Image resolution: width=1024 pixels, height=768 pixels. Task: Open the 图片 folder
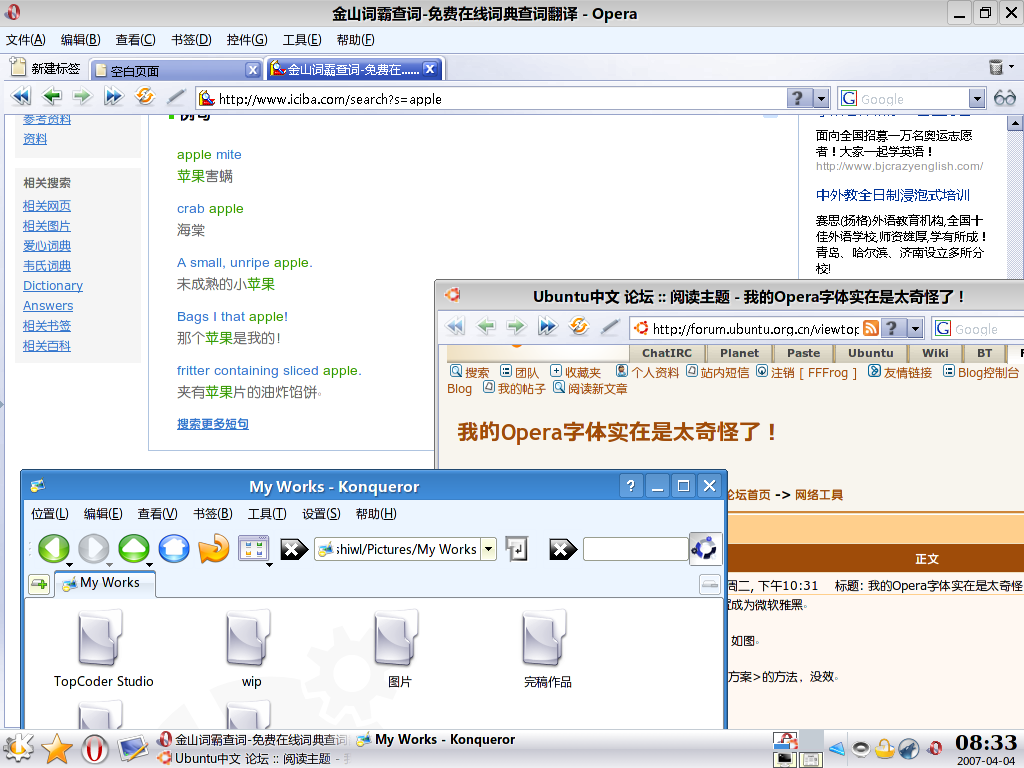tap(398, 649)
